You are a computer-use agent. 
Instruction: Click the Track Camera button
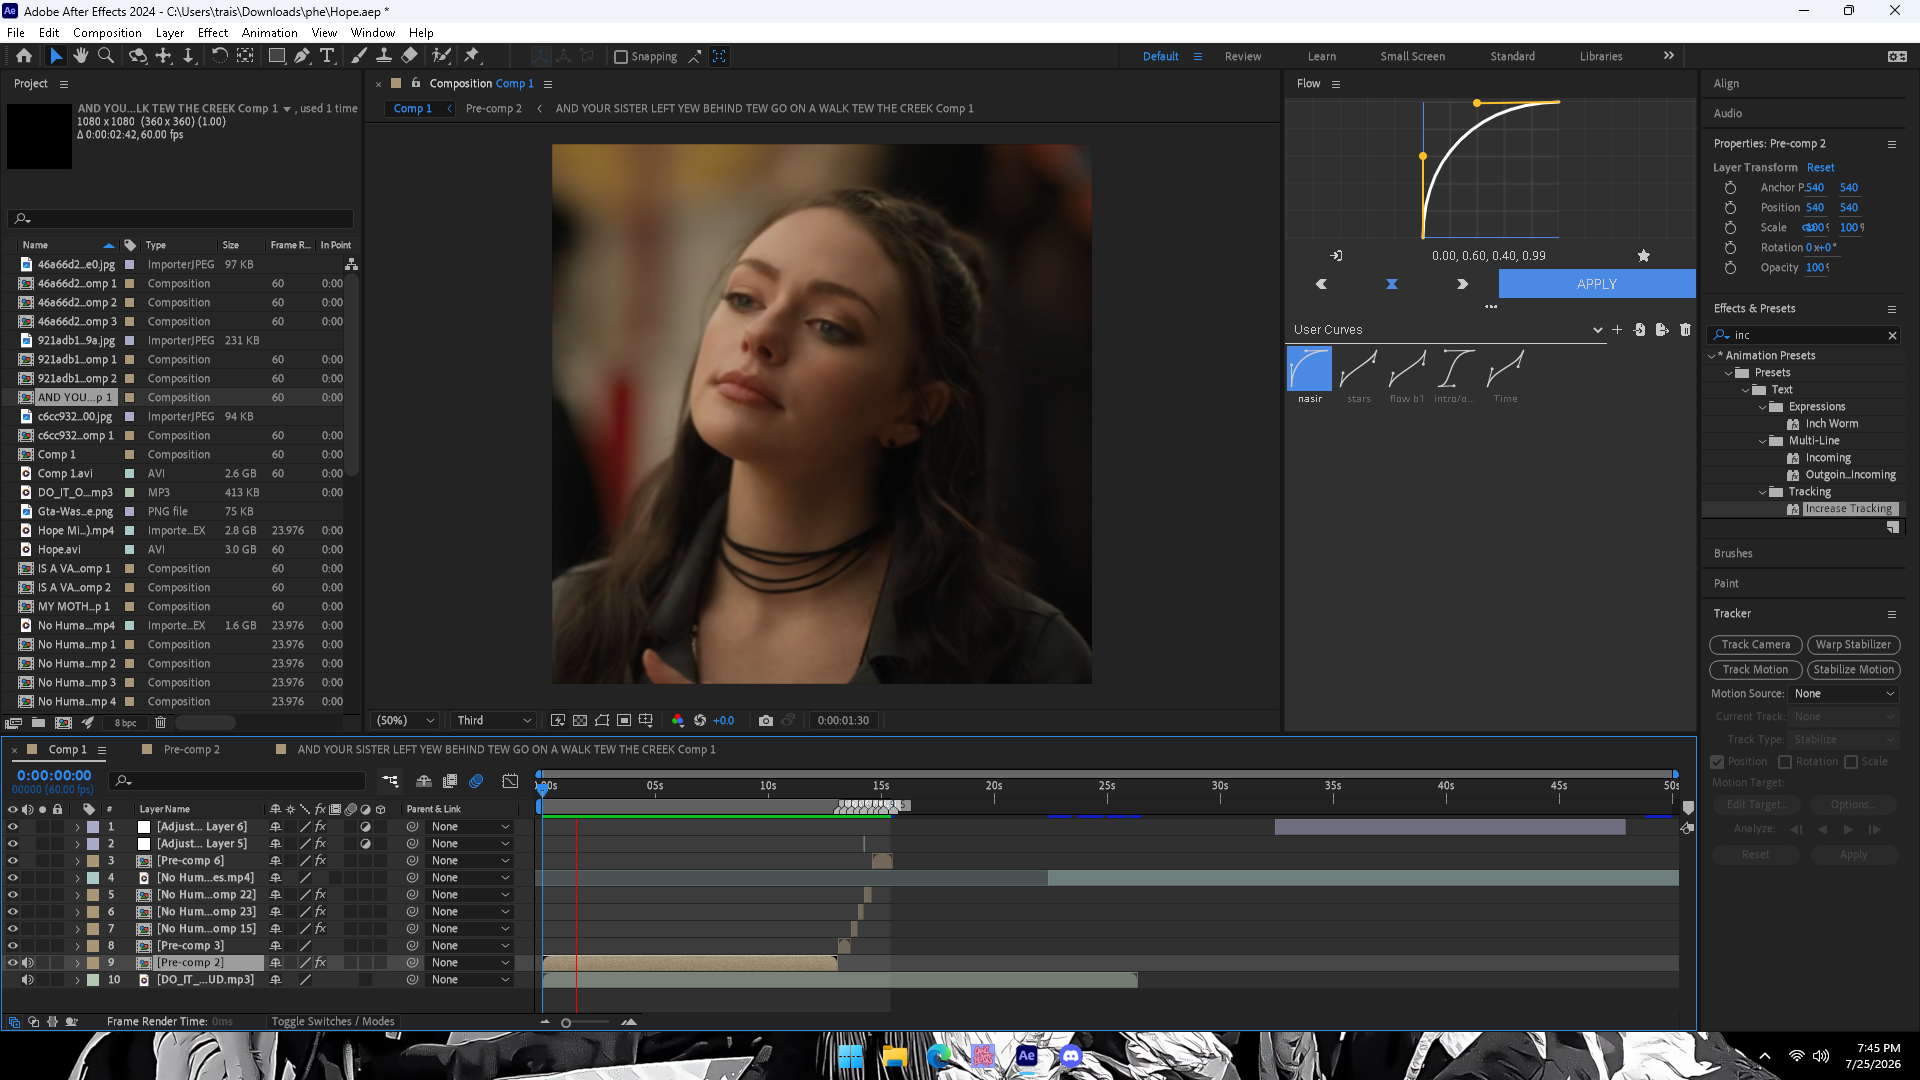tap(1756, 645)
